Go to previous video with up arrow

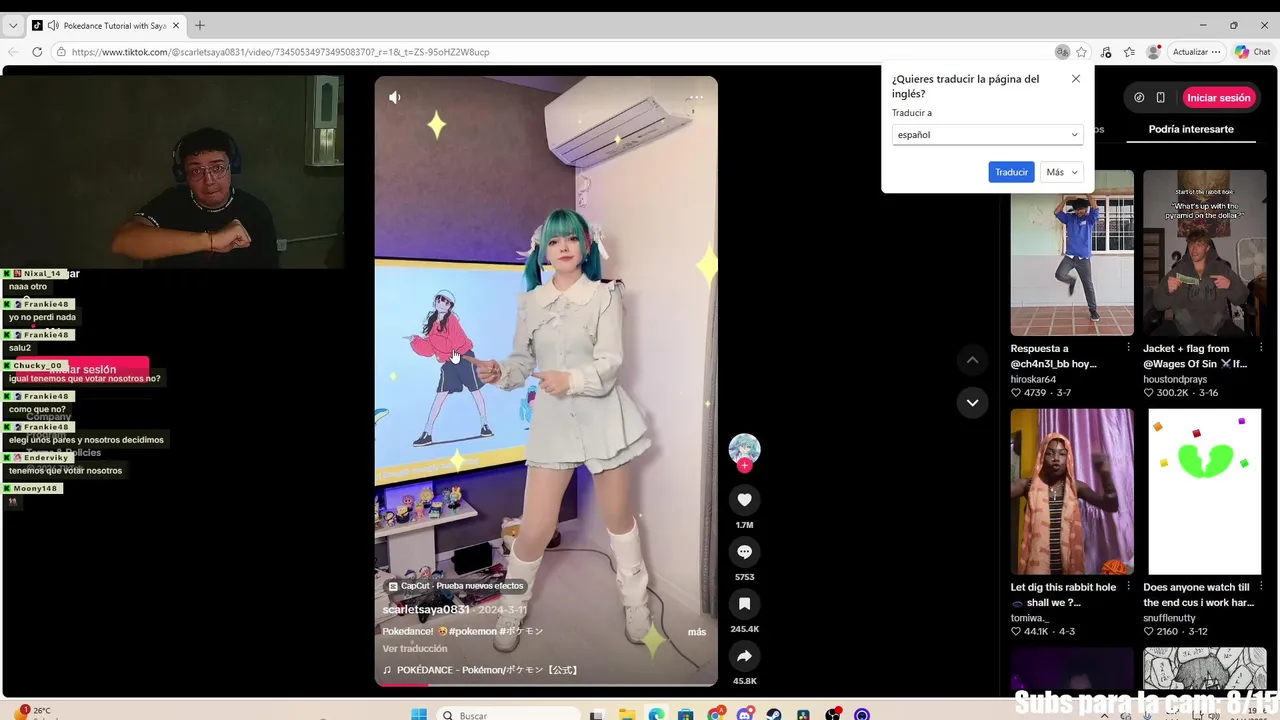[972, 360]
